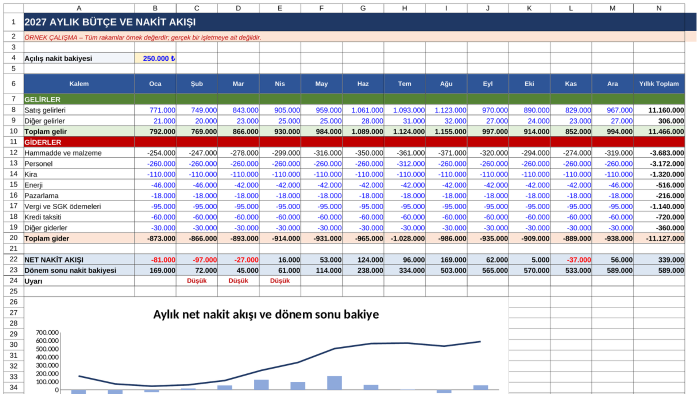The width and height of the screenshot is (700, 394).
Task: Select the 'Ara' month header cell
Action: pos(612,83)
